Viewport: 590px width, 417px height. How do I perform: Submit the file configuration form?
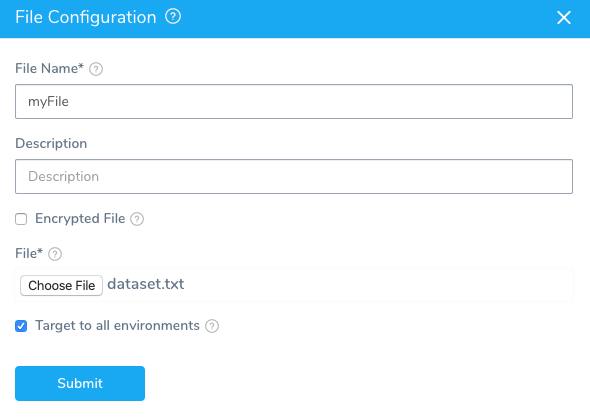(x=80, y=383)
